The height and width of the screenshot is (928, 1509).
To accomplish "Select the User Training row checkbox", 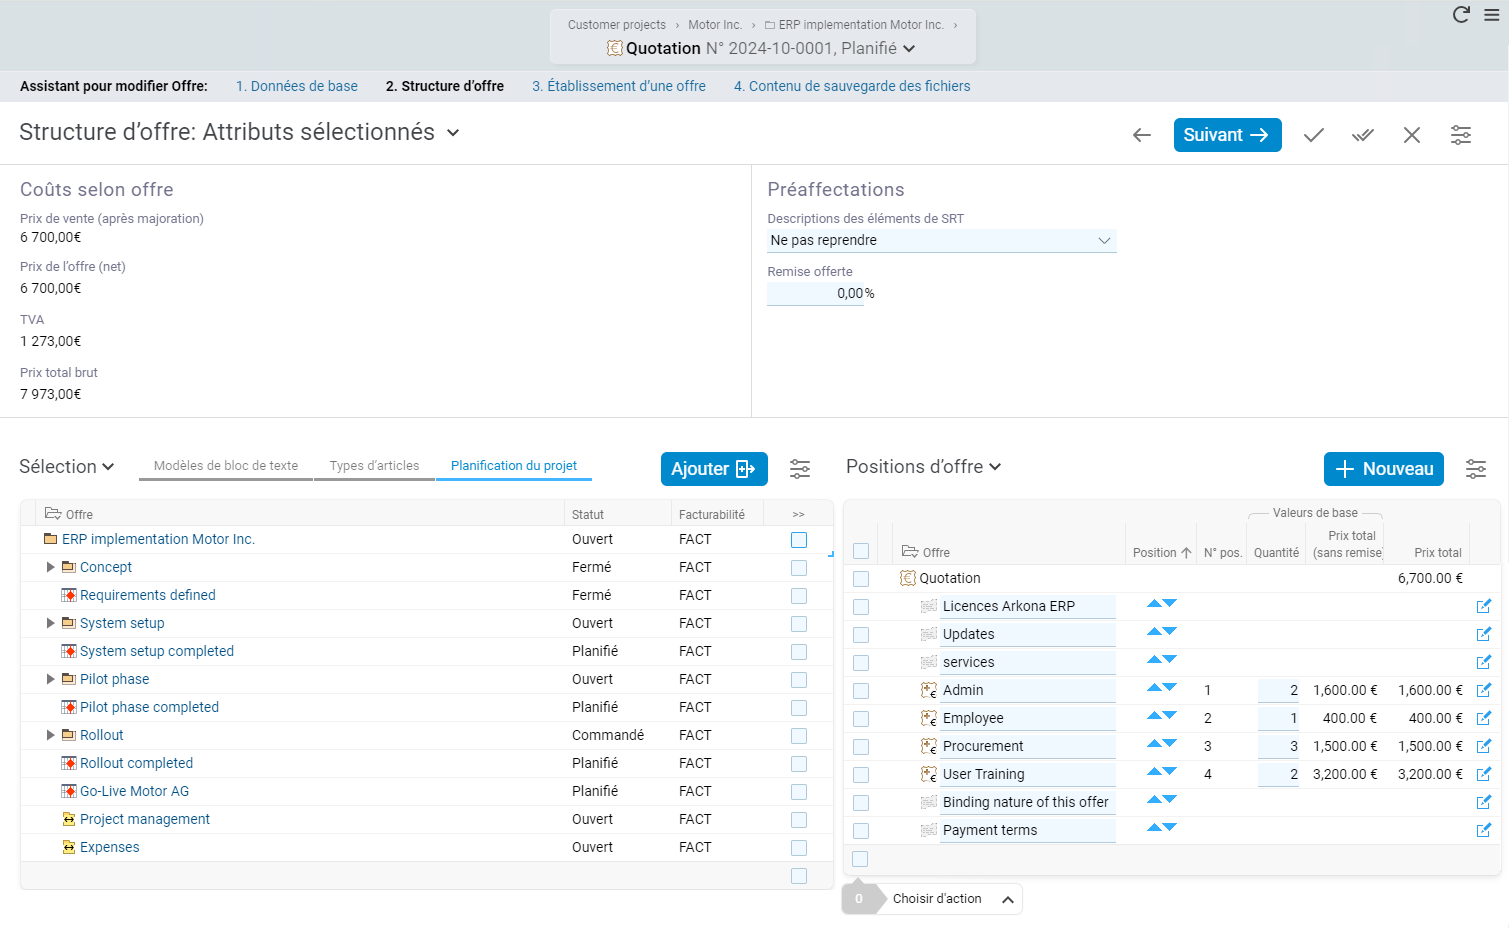I will (861, 775).
